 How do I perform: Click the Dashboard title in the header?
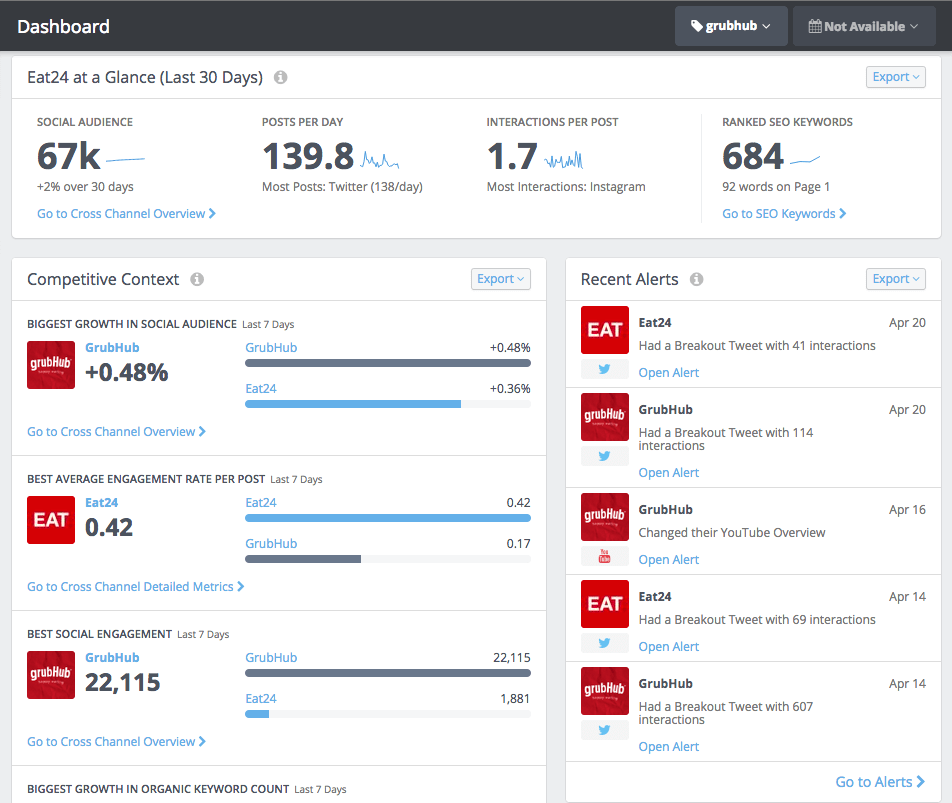(63, 27)
